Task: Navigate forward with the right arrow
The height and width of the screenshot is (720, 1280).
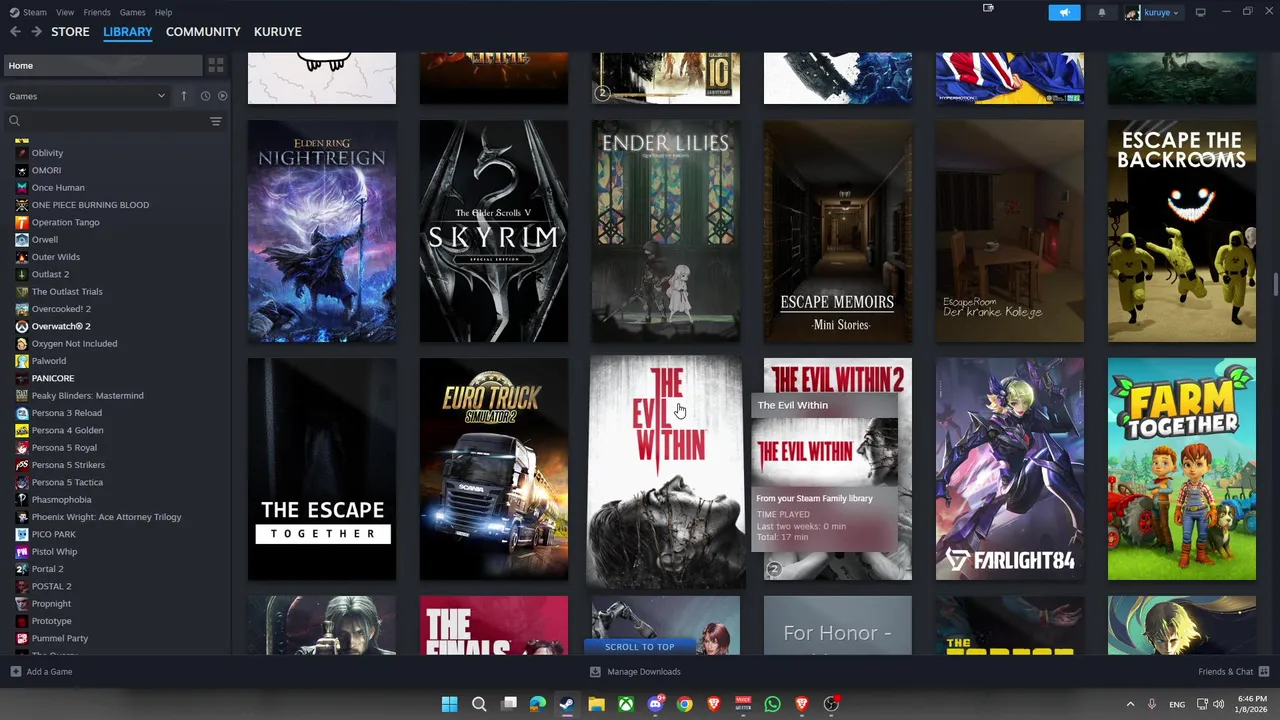Action: (x=36, y=32)
